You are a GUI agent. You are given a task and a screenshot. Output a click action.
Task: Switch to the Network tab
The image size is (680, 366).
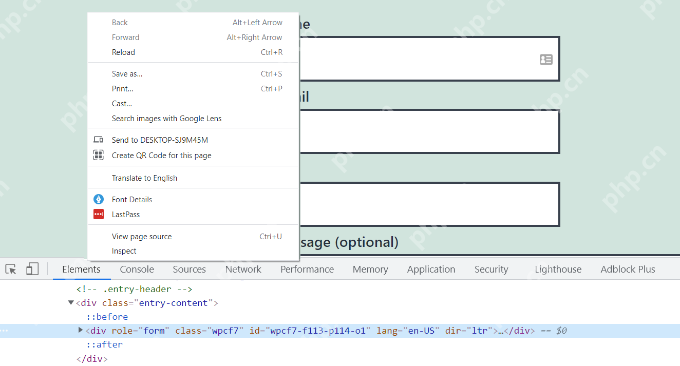(x=243, y=269)
